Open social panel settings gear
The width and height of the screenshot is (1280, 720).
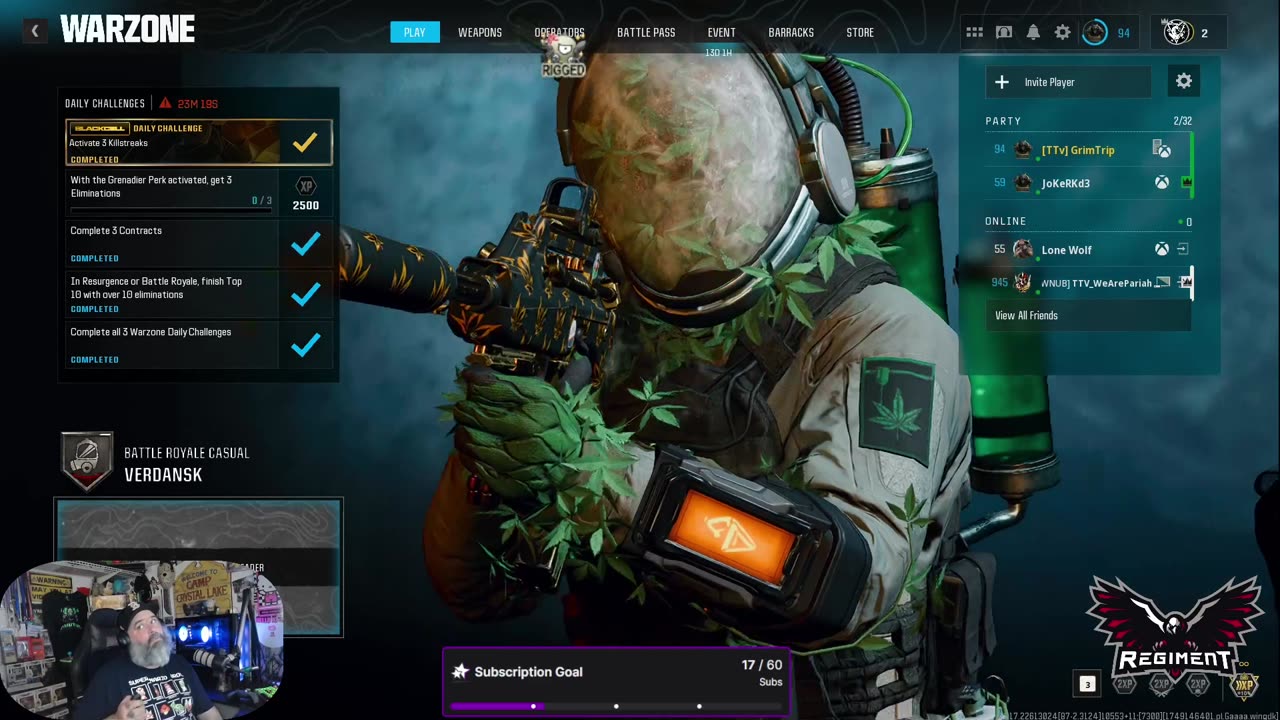tap(1184, 81)
